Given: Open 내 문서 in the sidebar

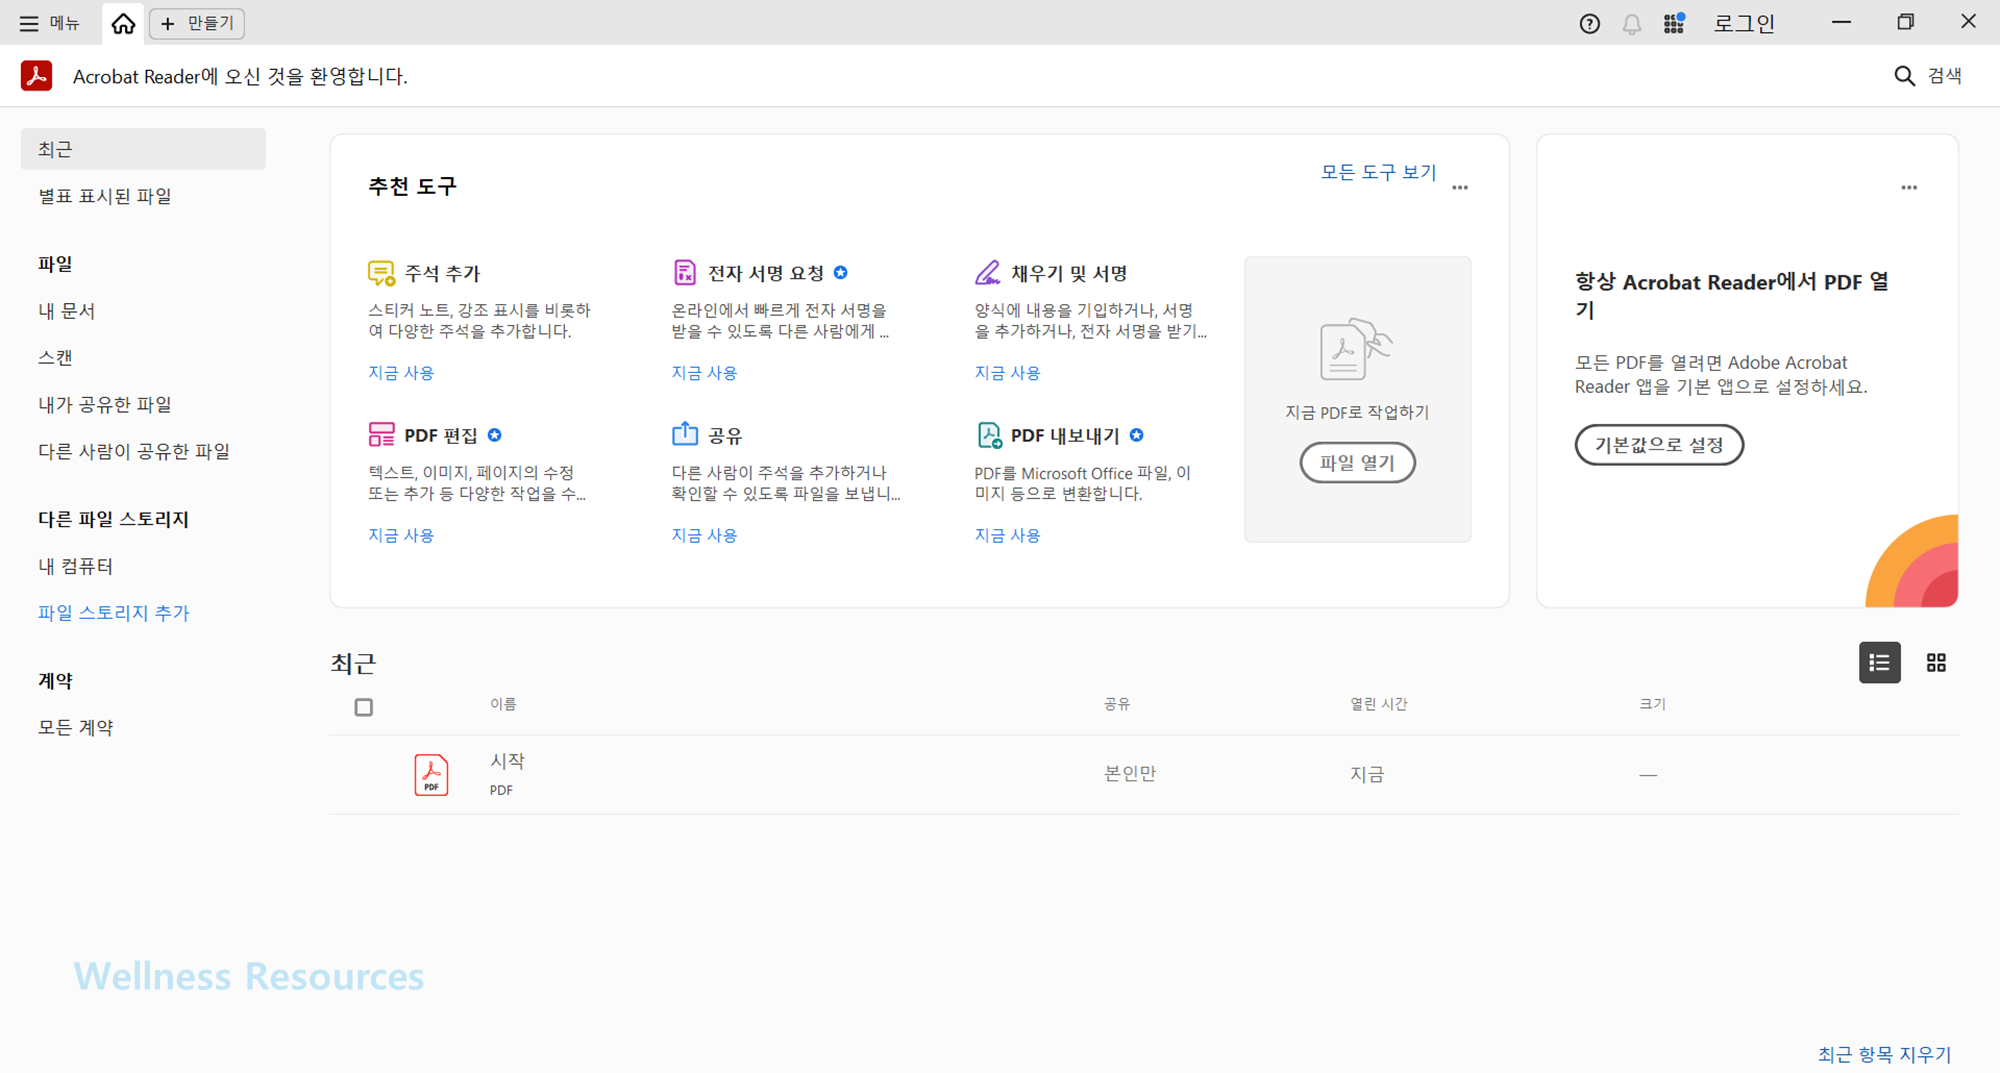Looking at the screenshot, I should pos(67,311).
